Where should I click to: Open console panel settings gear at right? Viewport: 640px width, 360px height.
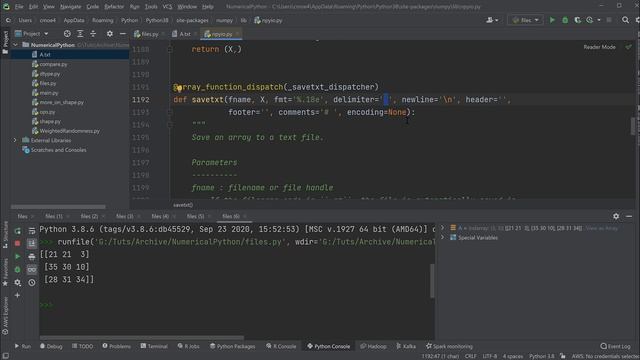[616, 216]
